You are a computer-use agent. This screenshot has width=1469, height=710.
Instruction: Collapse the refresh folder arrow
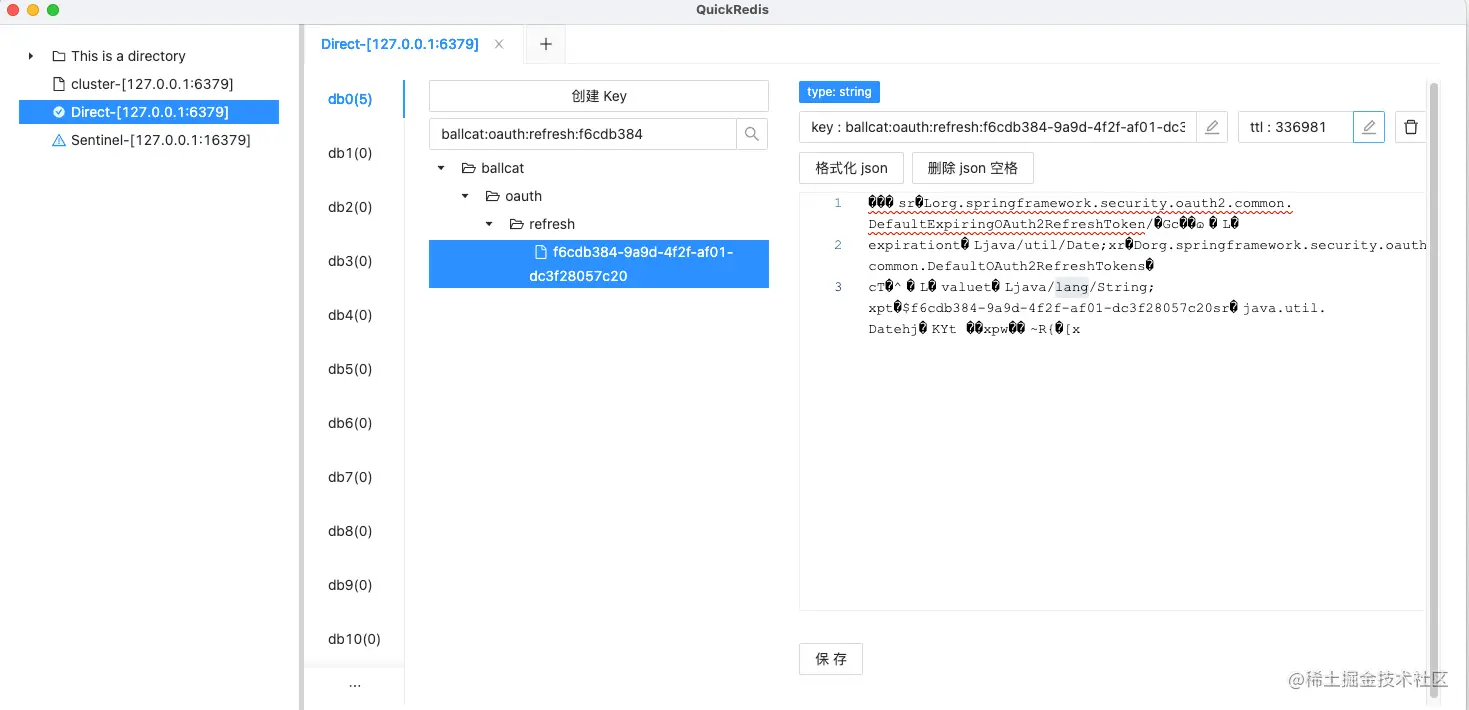click(489, 224)
